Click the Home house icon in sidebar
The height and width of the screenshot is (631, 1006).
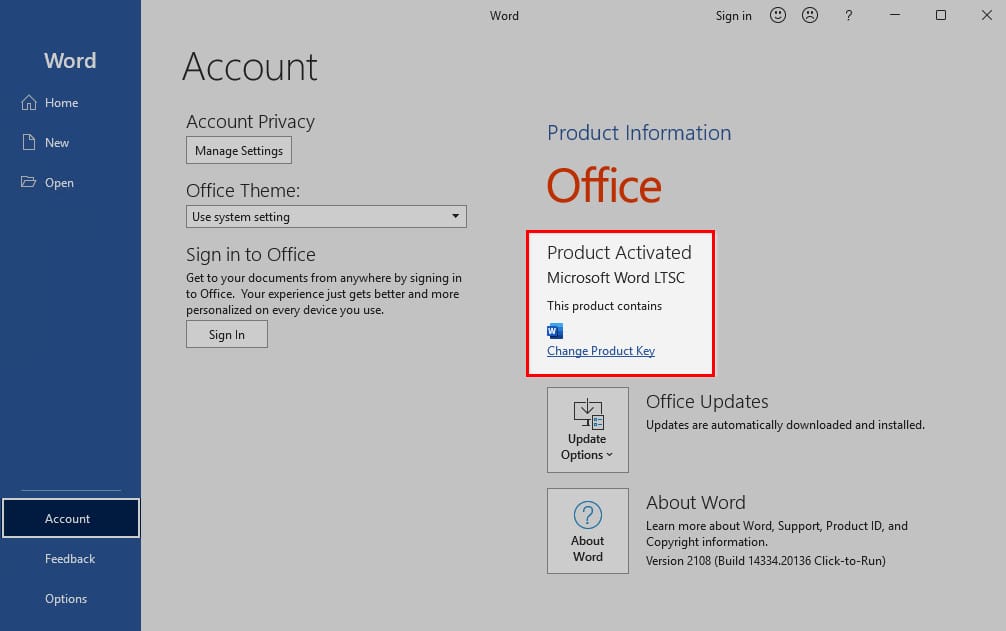(29, 103)
